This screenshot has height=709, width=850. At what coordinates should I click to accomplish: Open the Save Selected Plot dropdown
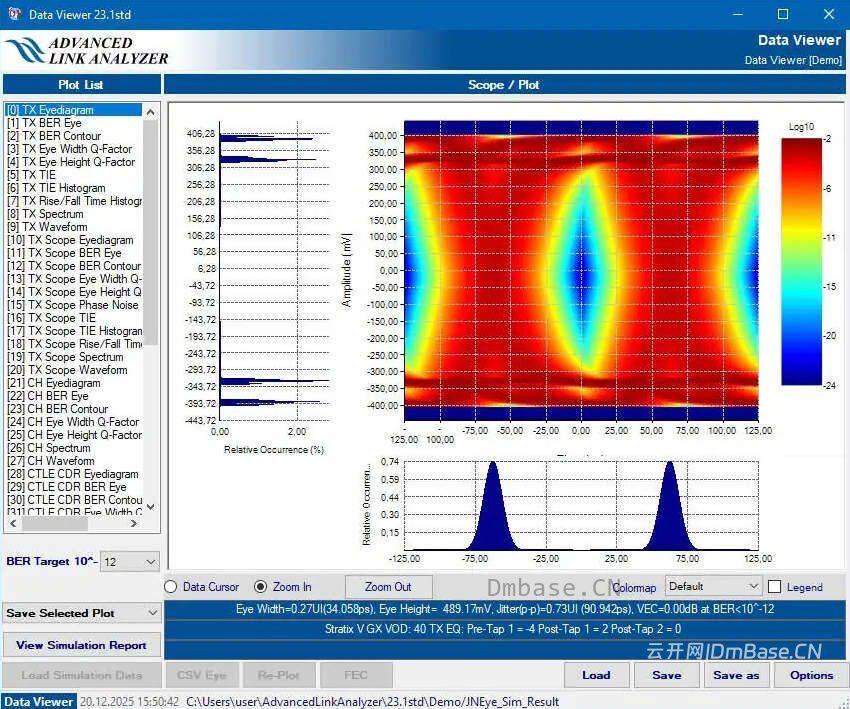pyautogui.click(x=81, y=613)
